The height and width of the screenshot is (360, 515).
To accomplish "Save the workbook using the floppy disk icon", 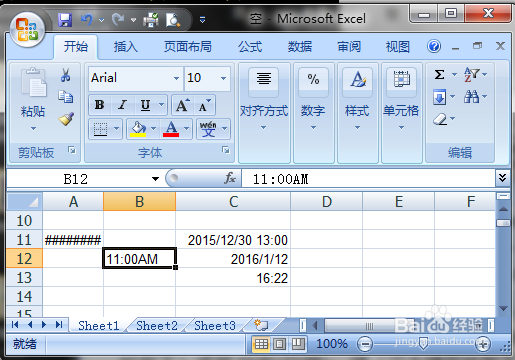I will point(65,20).
